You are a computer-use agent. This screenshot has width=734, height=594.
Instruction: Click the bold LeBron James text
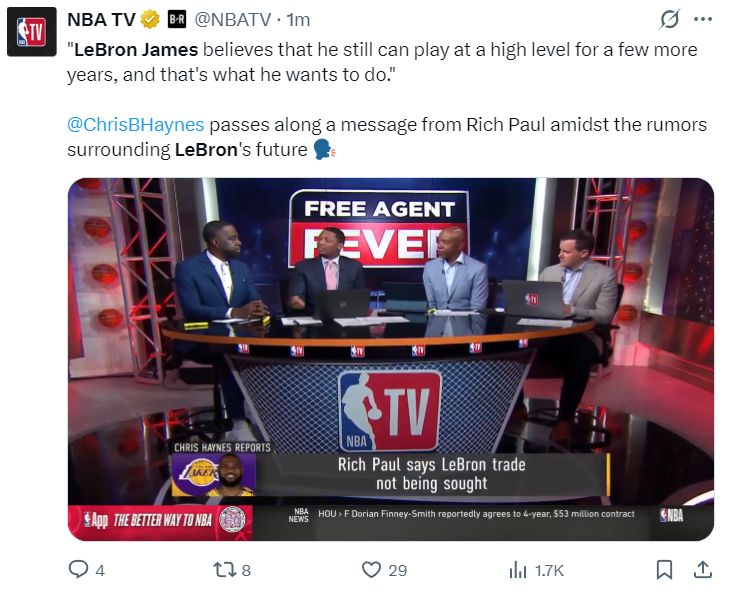click(x=136, y=50)
